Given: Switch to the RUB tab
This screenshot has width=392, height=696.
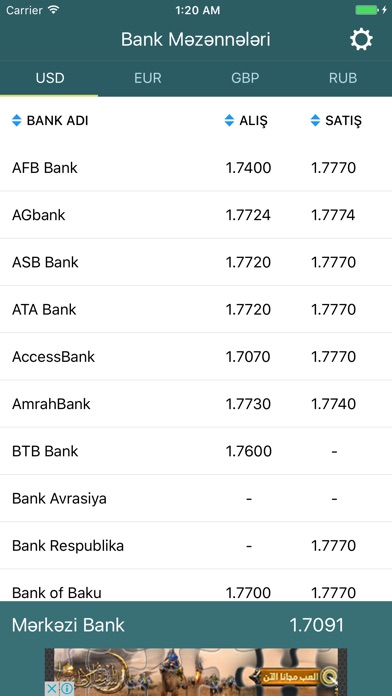Looking at the screenshot, I should (x=343, y=78).
